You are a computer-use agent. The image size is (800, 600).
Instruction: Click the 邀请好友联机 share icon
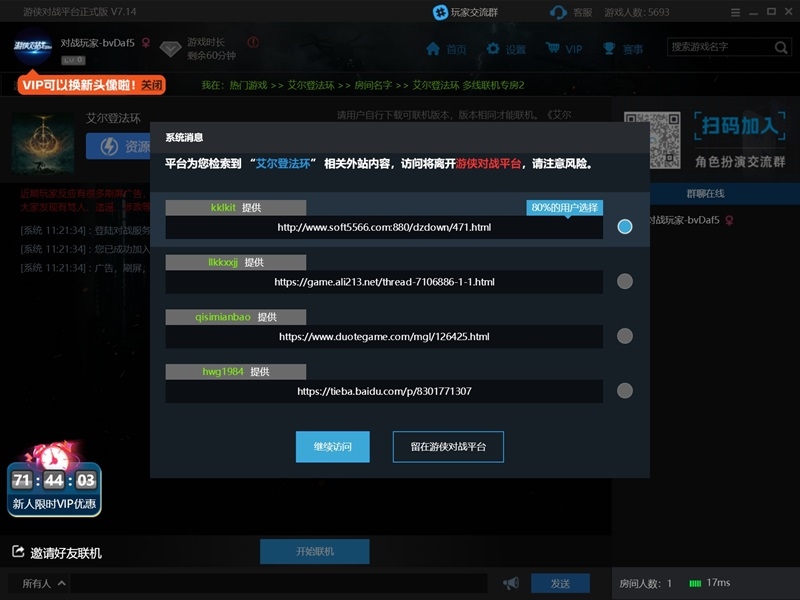[x=18, y=552]
